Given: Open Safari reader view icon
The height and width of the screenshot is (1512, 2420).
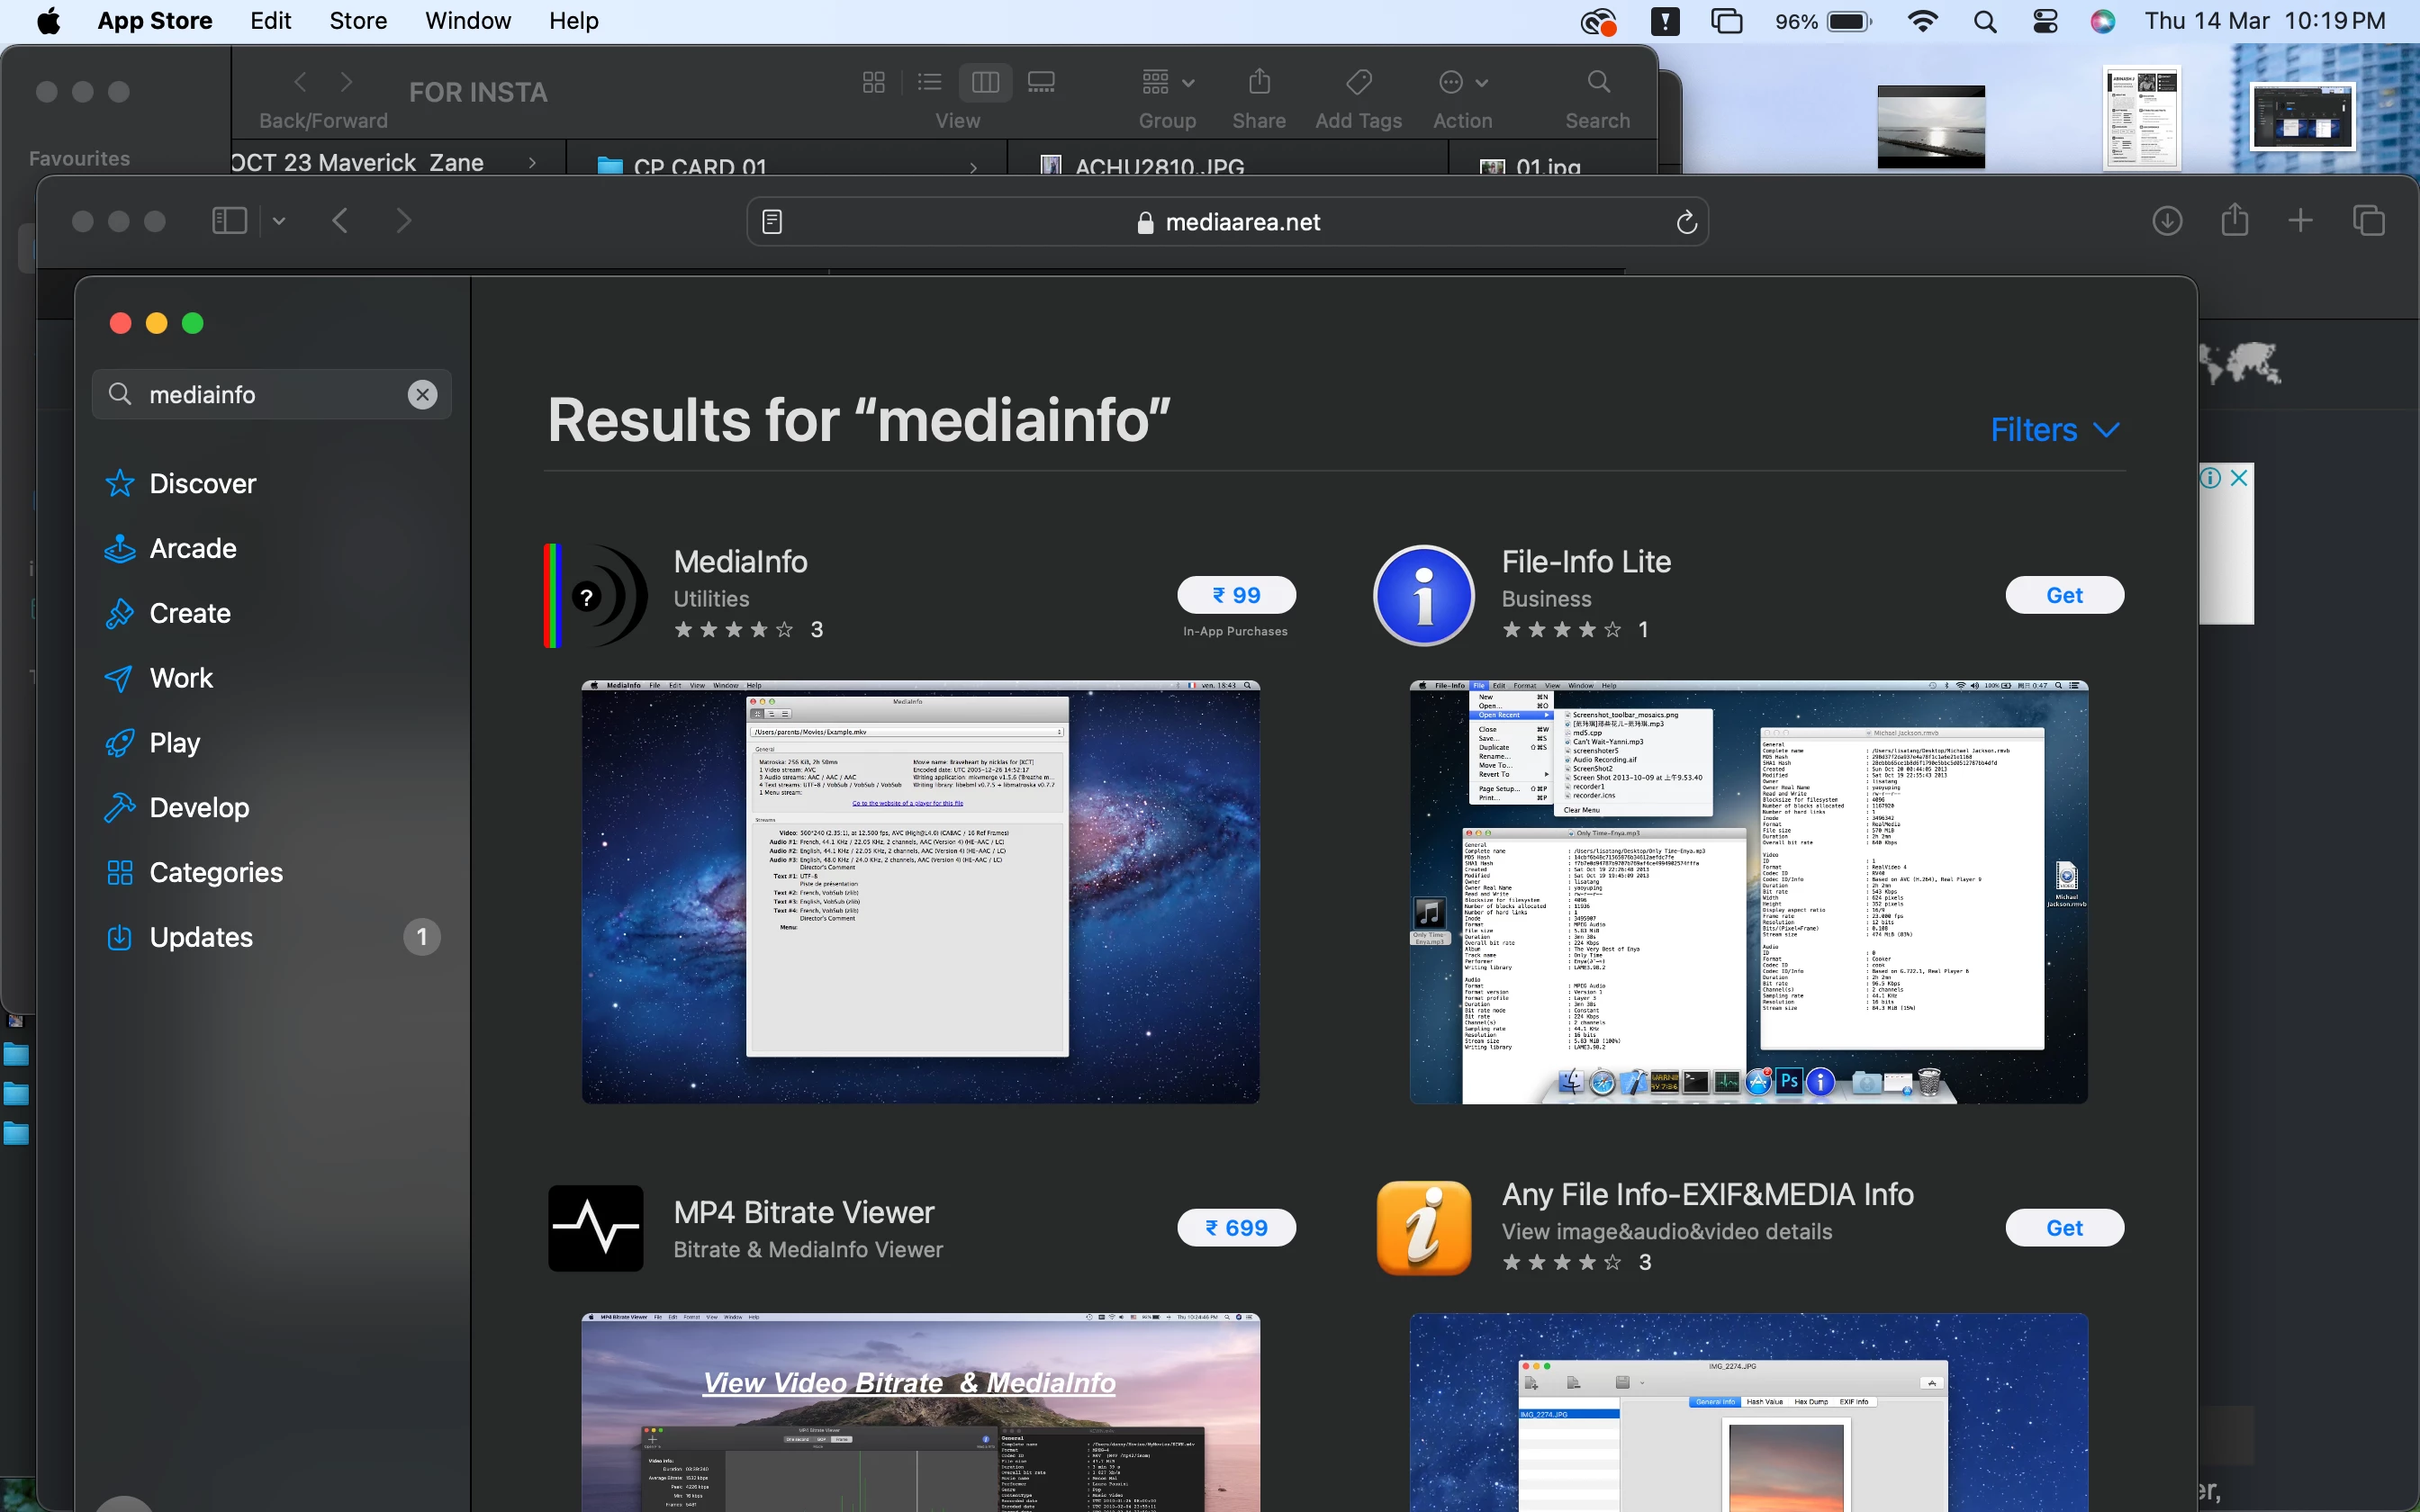Looking at the screenshot, I should click(x=771, y=222).
